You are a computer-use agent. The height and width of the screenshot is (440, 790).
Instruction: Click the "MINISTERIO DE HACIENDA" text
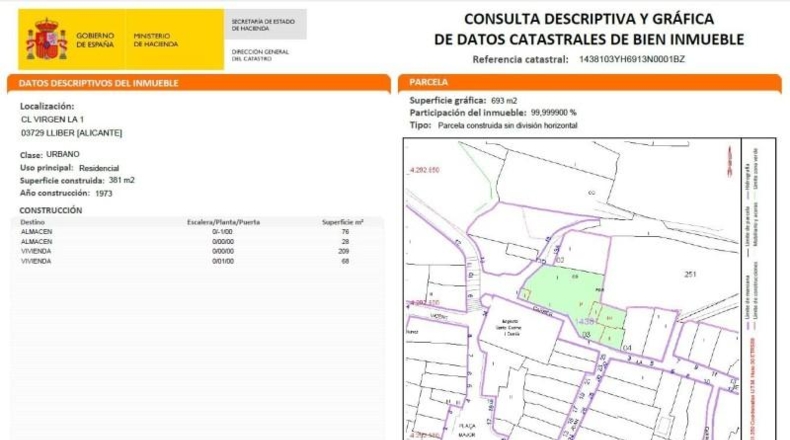click(x=156, y=40)
